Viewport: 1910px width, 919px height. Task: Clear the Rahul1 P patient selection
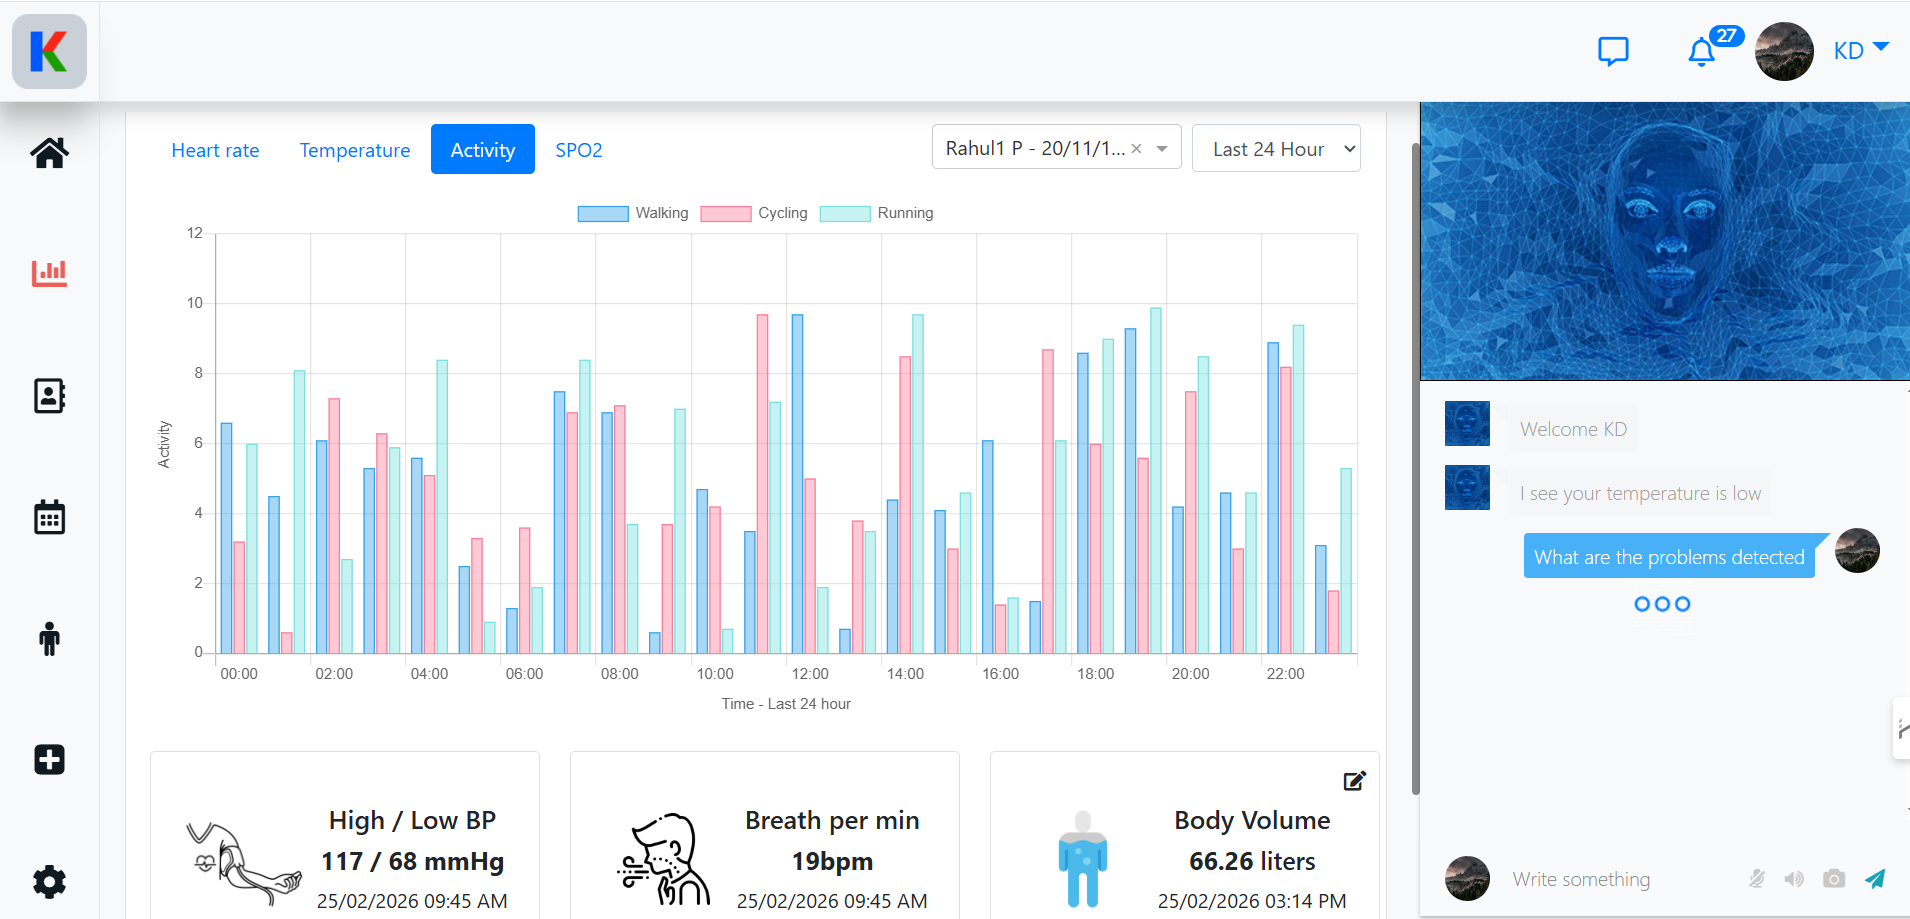tap(1136, 149)
